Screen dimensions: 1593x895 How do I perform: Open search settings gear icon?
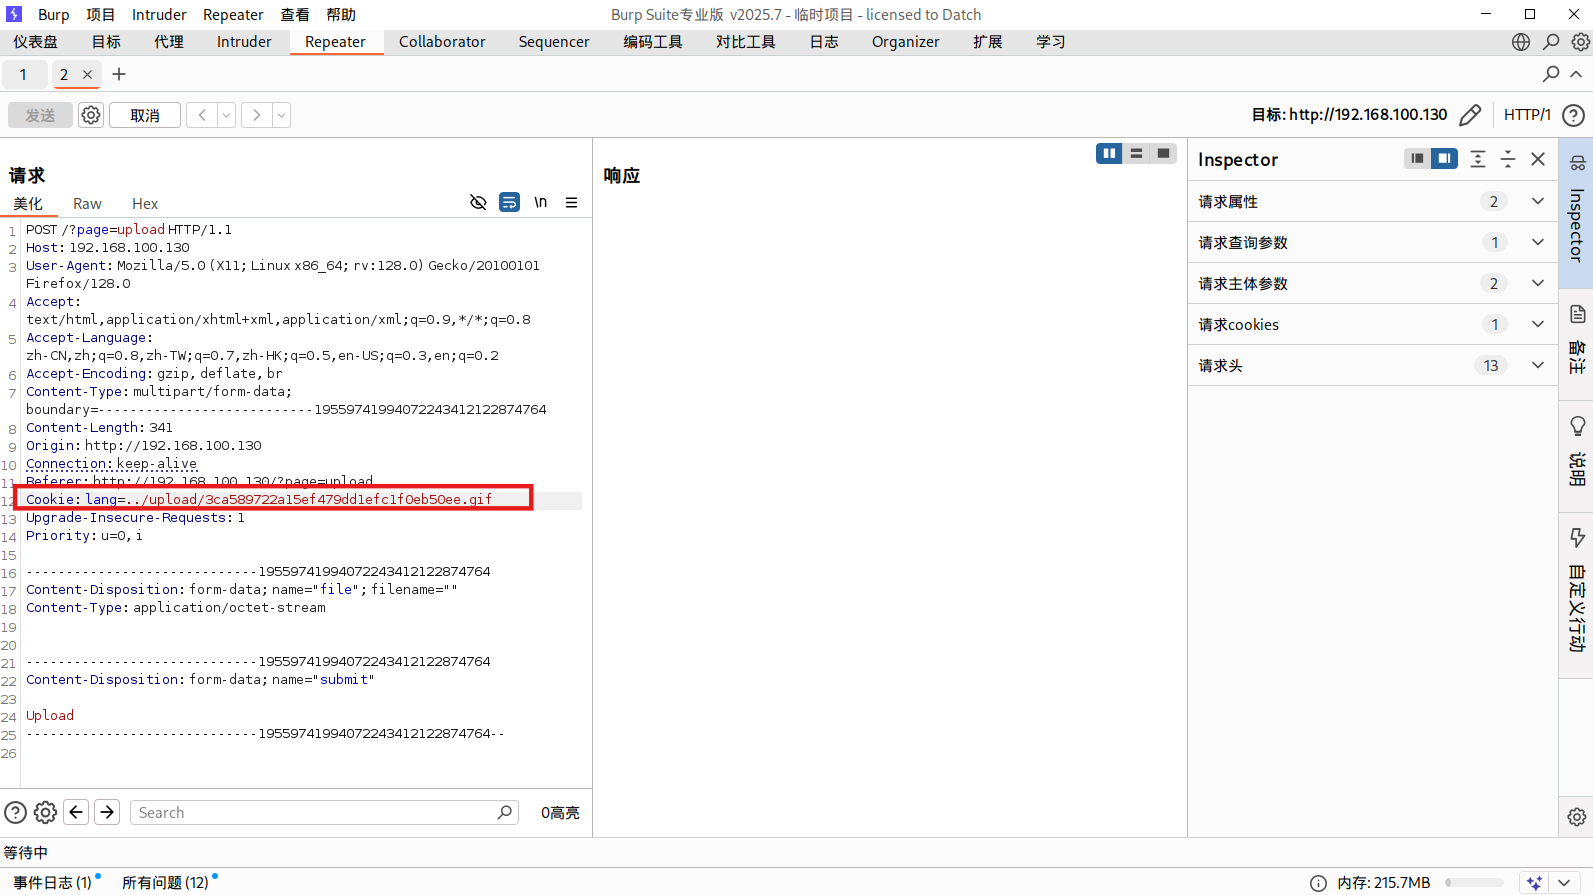click(x=45, y=812)
